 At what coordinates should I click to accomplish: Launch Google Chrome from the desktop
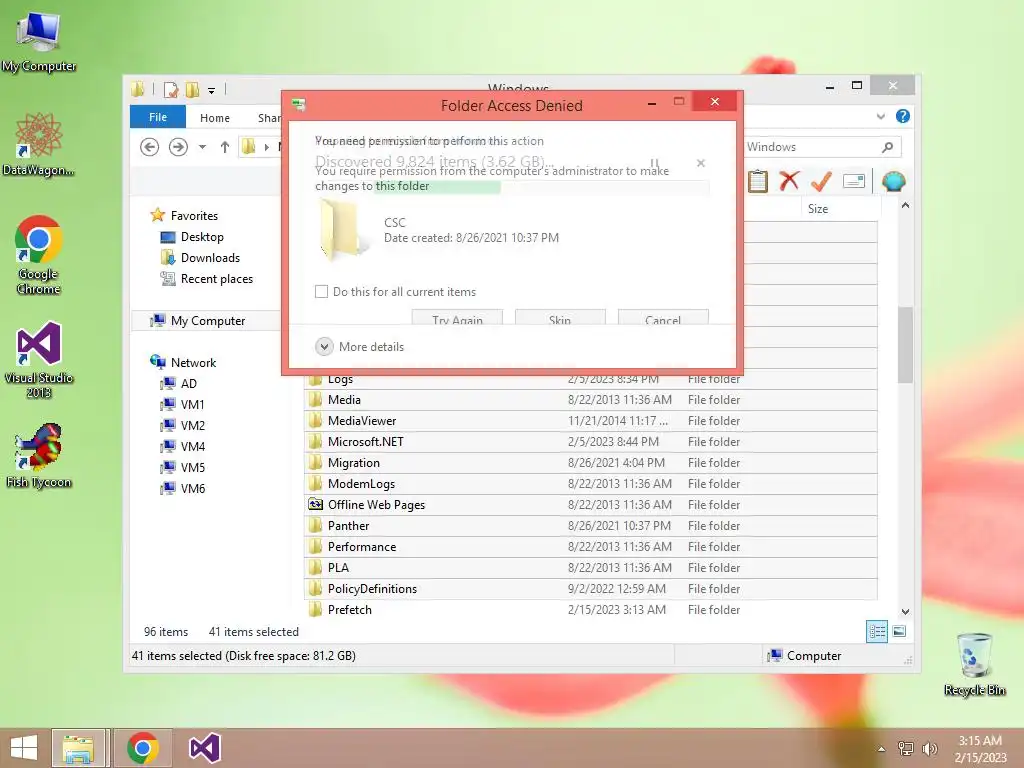point(38,255)
